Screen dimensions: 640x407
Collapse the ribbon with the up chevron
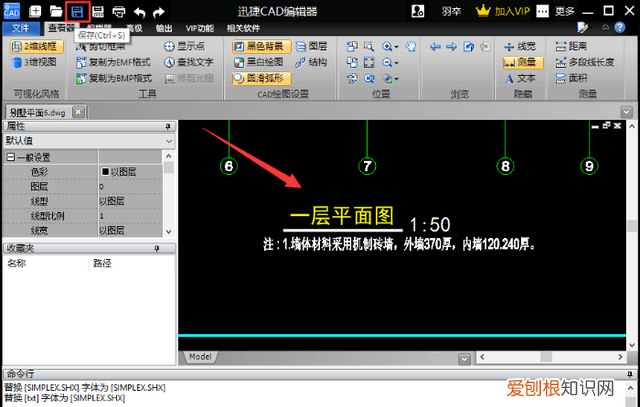605,27
